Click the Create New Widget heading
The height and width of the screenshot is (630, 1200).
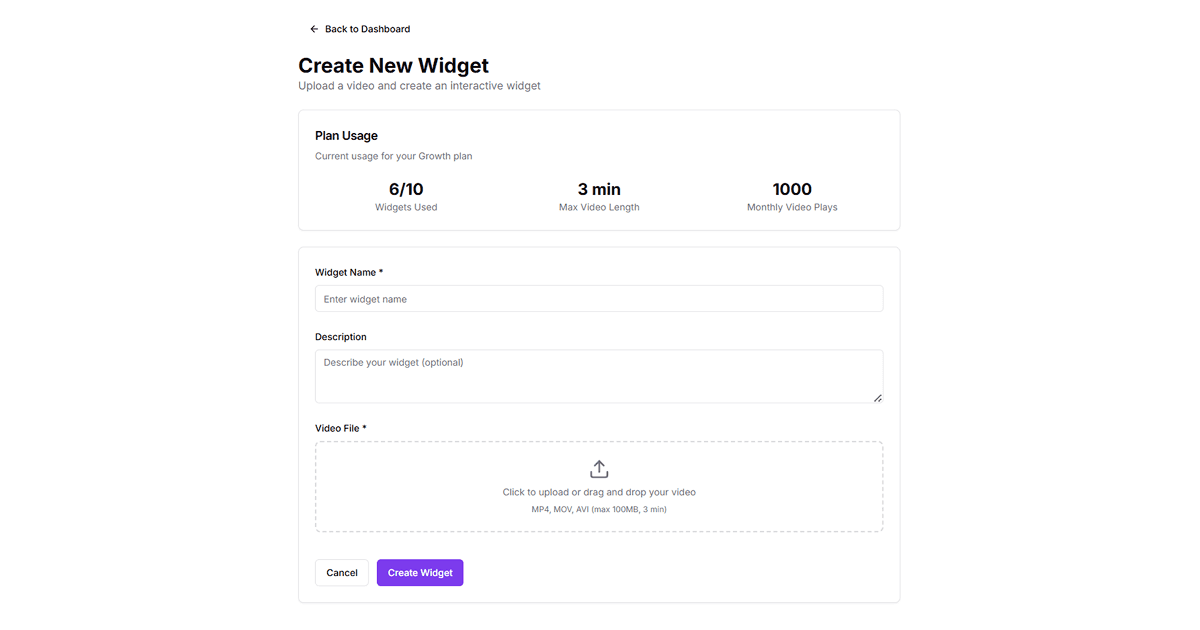click(393, 65)
